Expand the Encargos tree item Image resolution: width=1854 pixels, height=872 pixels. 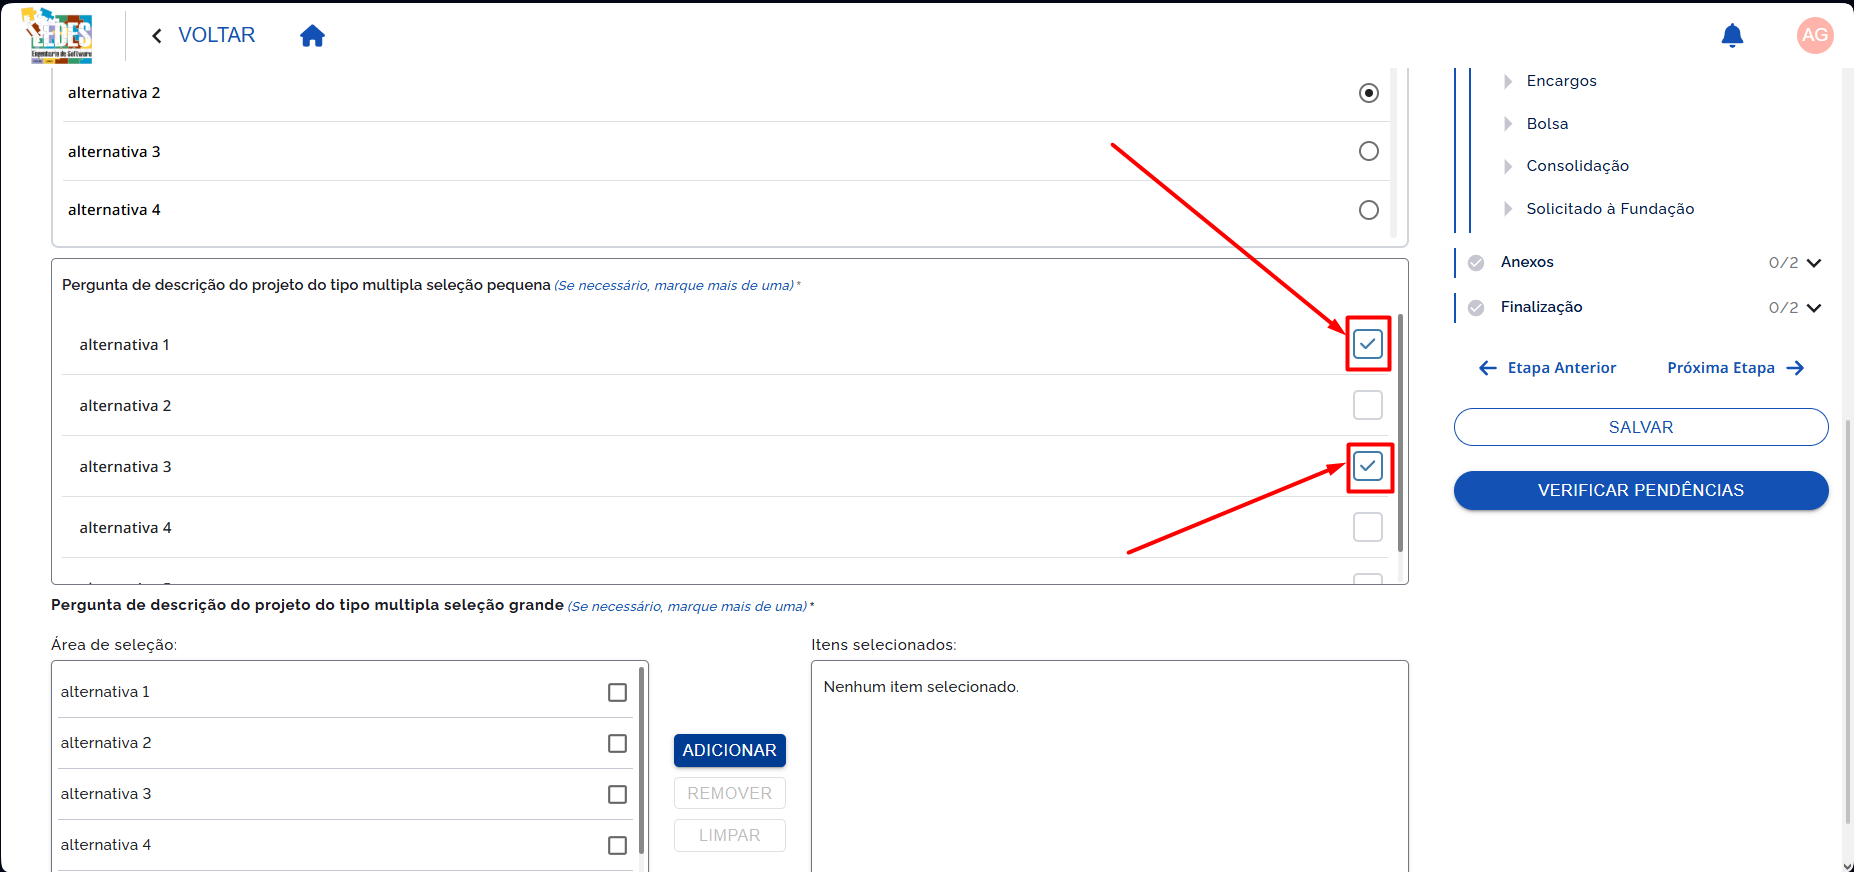click(x=1508, y=81)
